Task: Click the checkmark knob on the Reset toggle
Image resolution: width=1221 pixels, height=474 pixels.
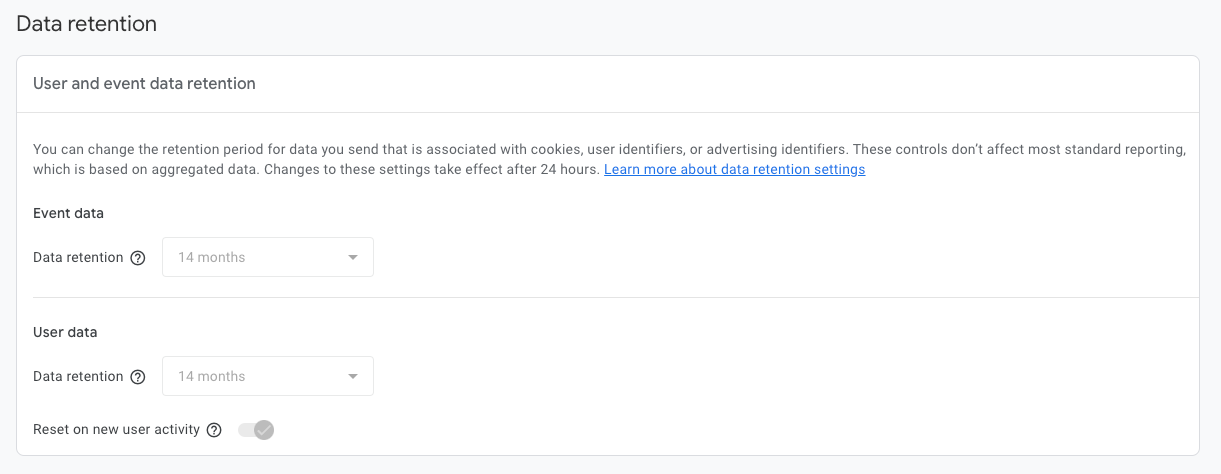Action: (264, 430)
